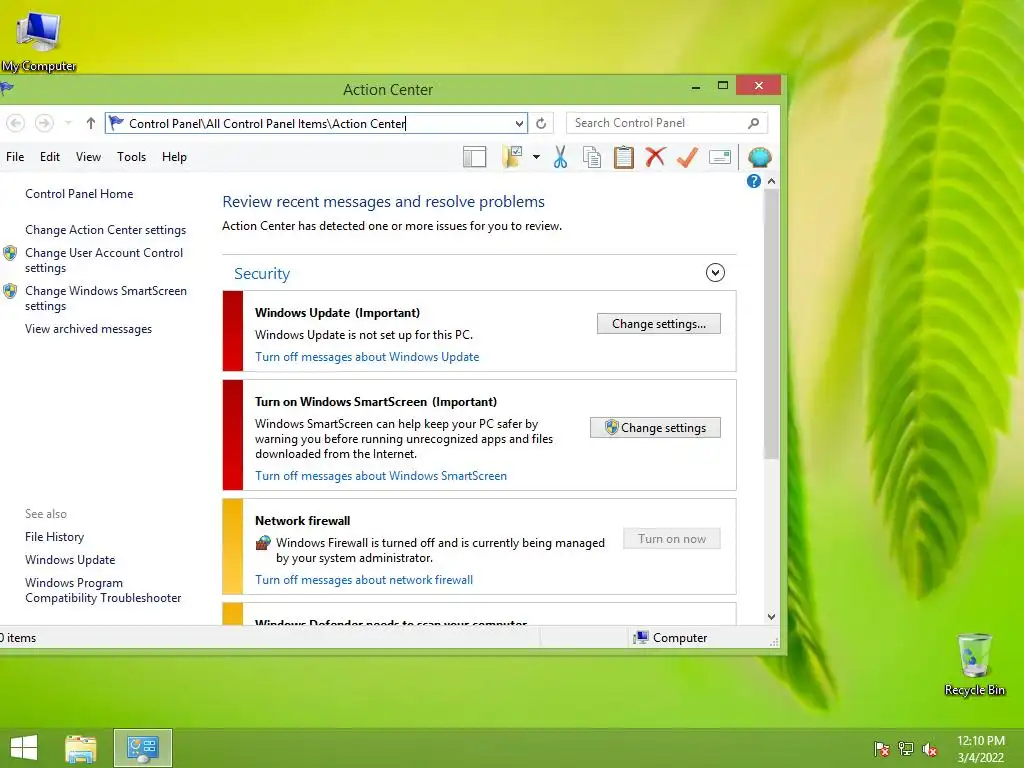Click Change settings for Windows SmartScreen
The image size is (1024, 768).
click(x=655, y=428)
